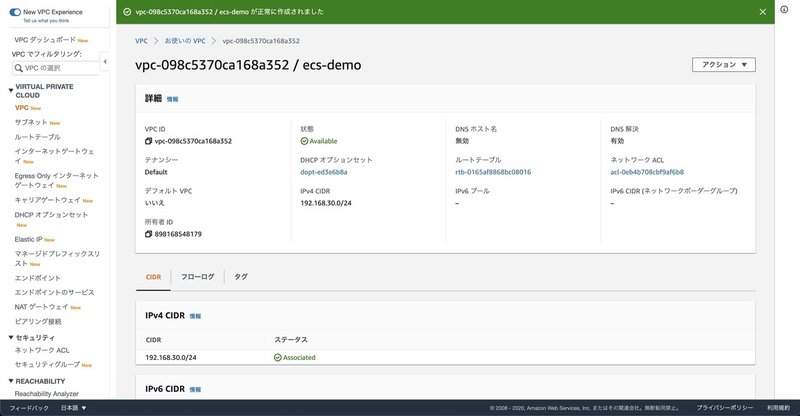
Task: Click the VPC breadcrumb link
Action: pyautogui.click(x=141, y=41)
